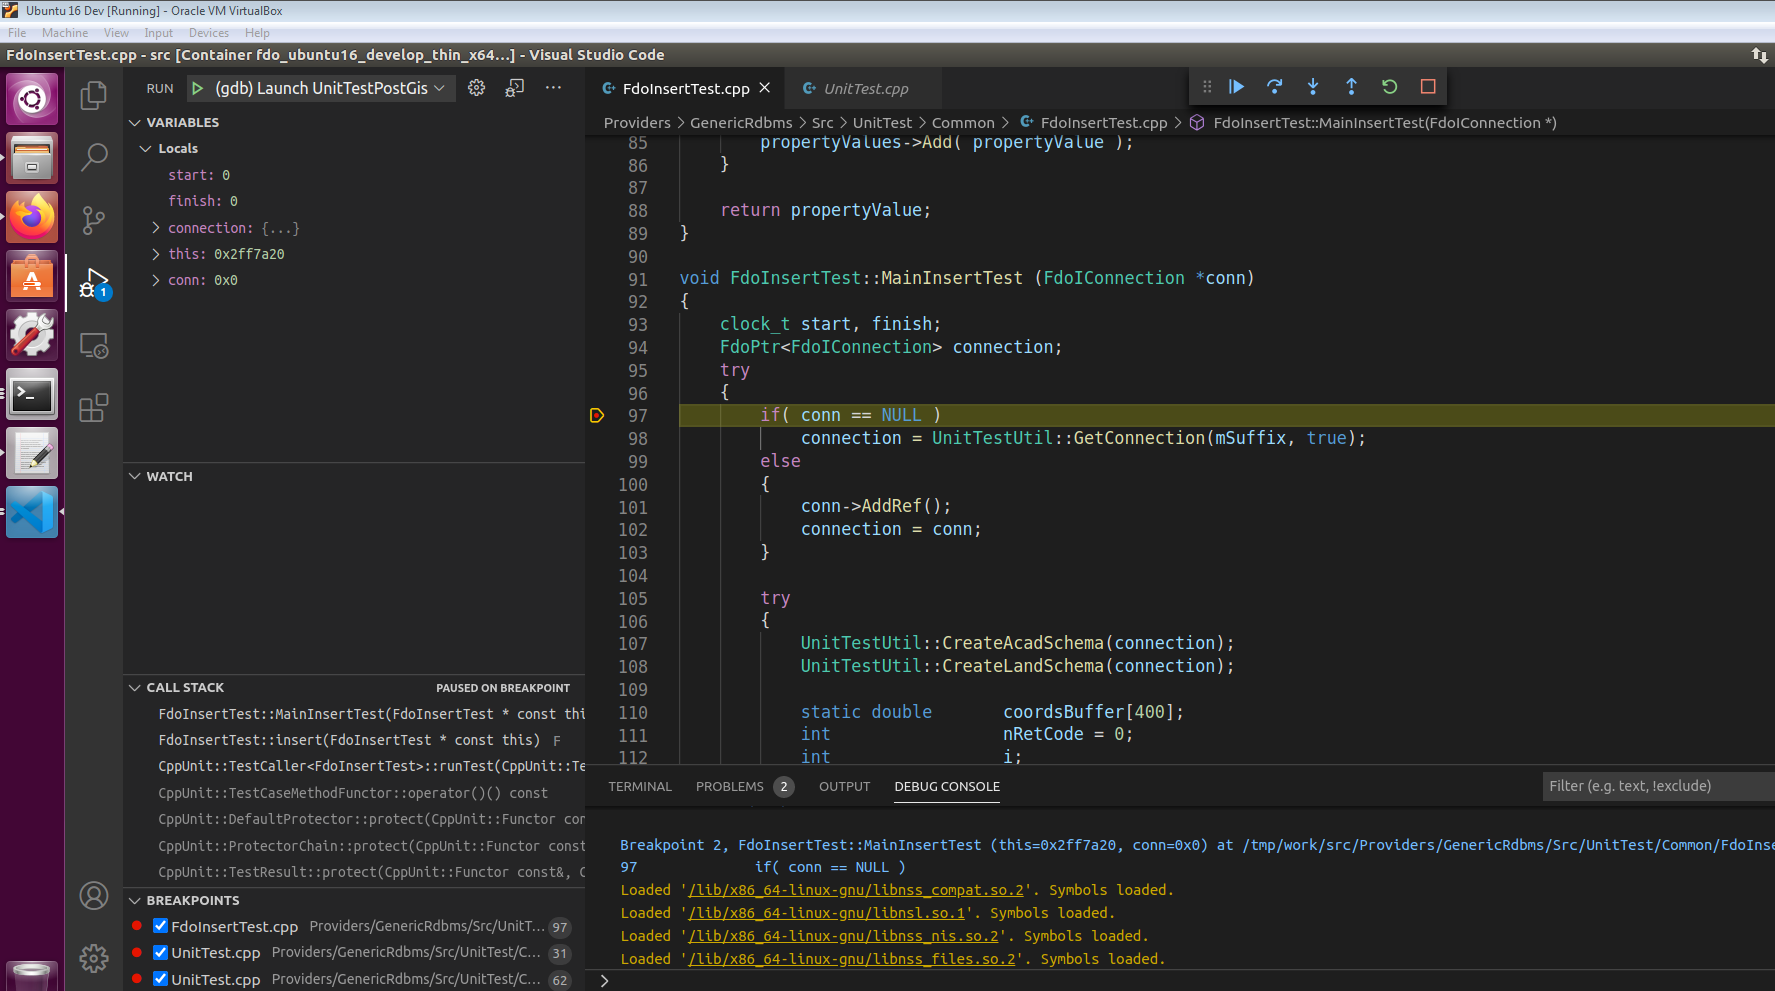Image resolution: width=1775 pixels, height=991 pixels.
Task: Expand the connection variable in Locals
Action: coord(156,228)
